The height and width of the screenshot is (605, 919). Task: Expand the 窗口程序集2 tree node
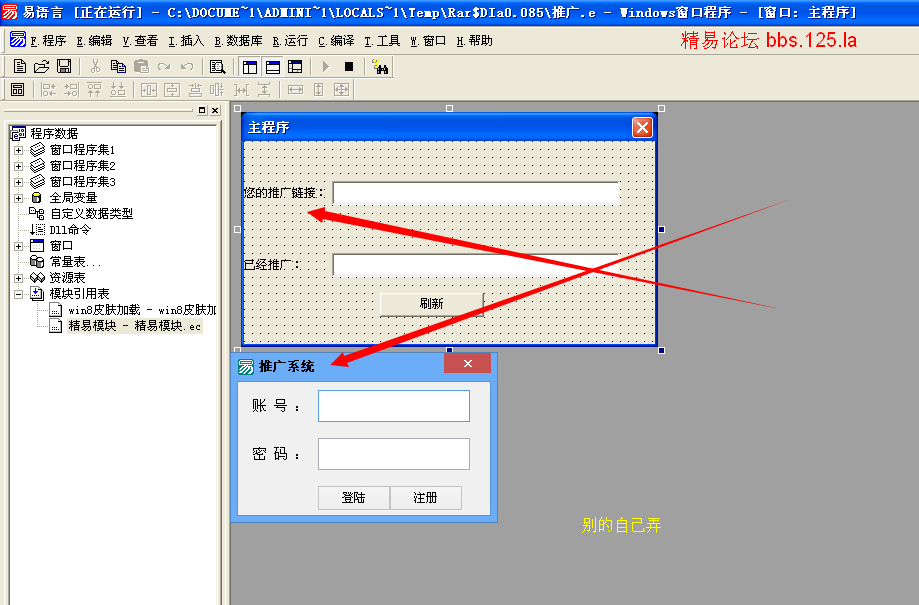tap(19, 166)
